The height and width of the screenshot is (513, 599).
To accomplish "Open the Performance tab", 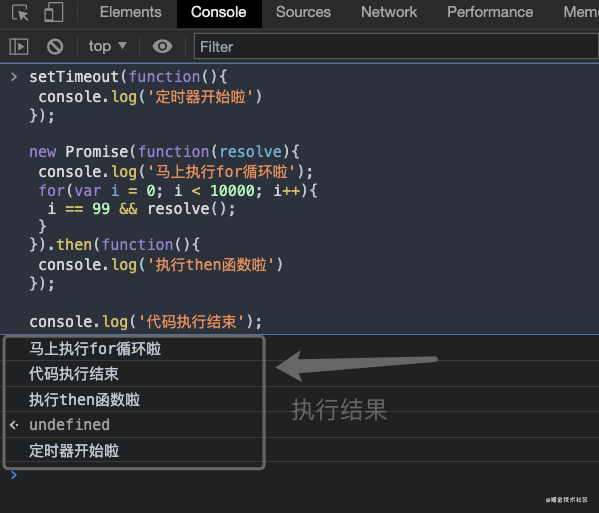I will tap(490, 12).
